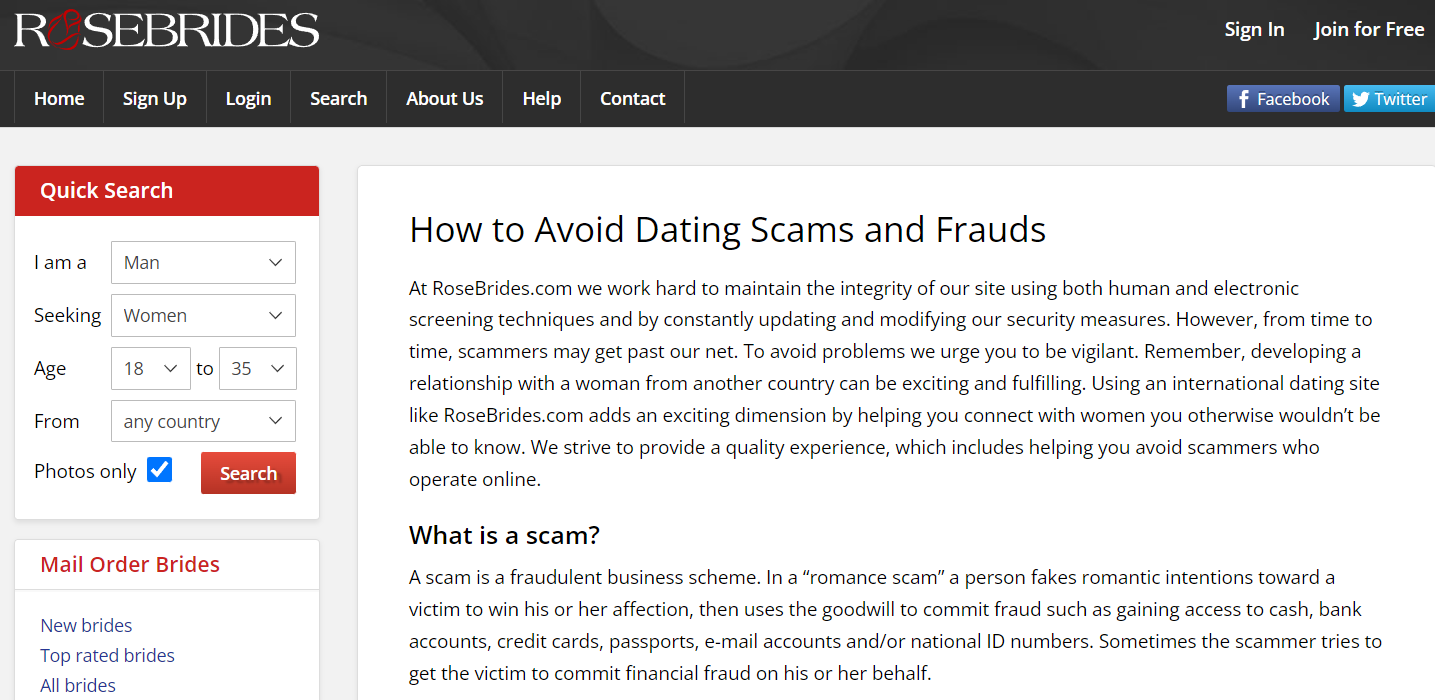Click the Facebook share icon
The height and width of the screenshot is (700, 1435).
(1283, 98)
